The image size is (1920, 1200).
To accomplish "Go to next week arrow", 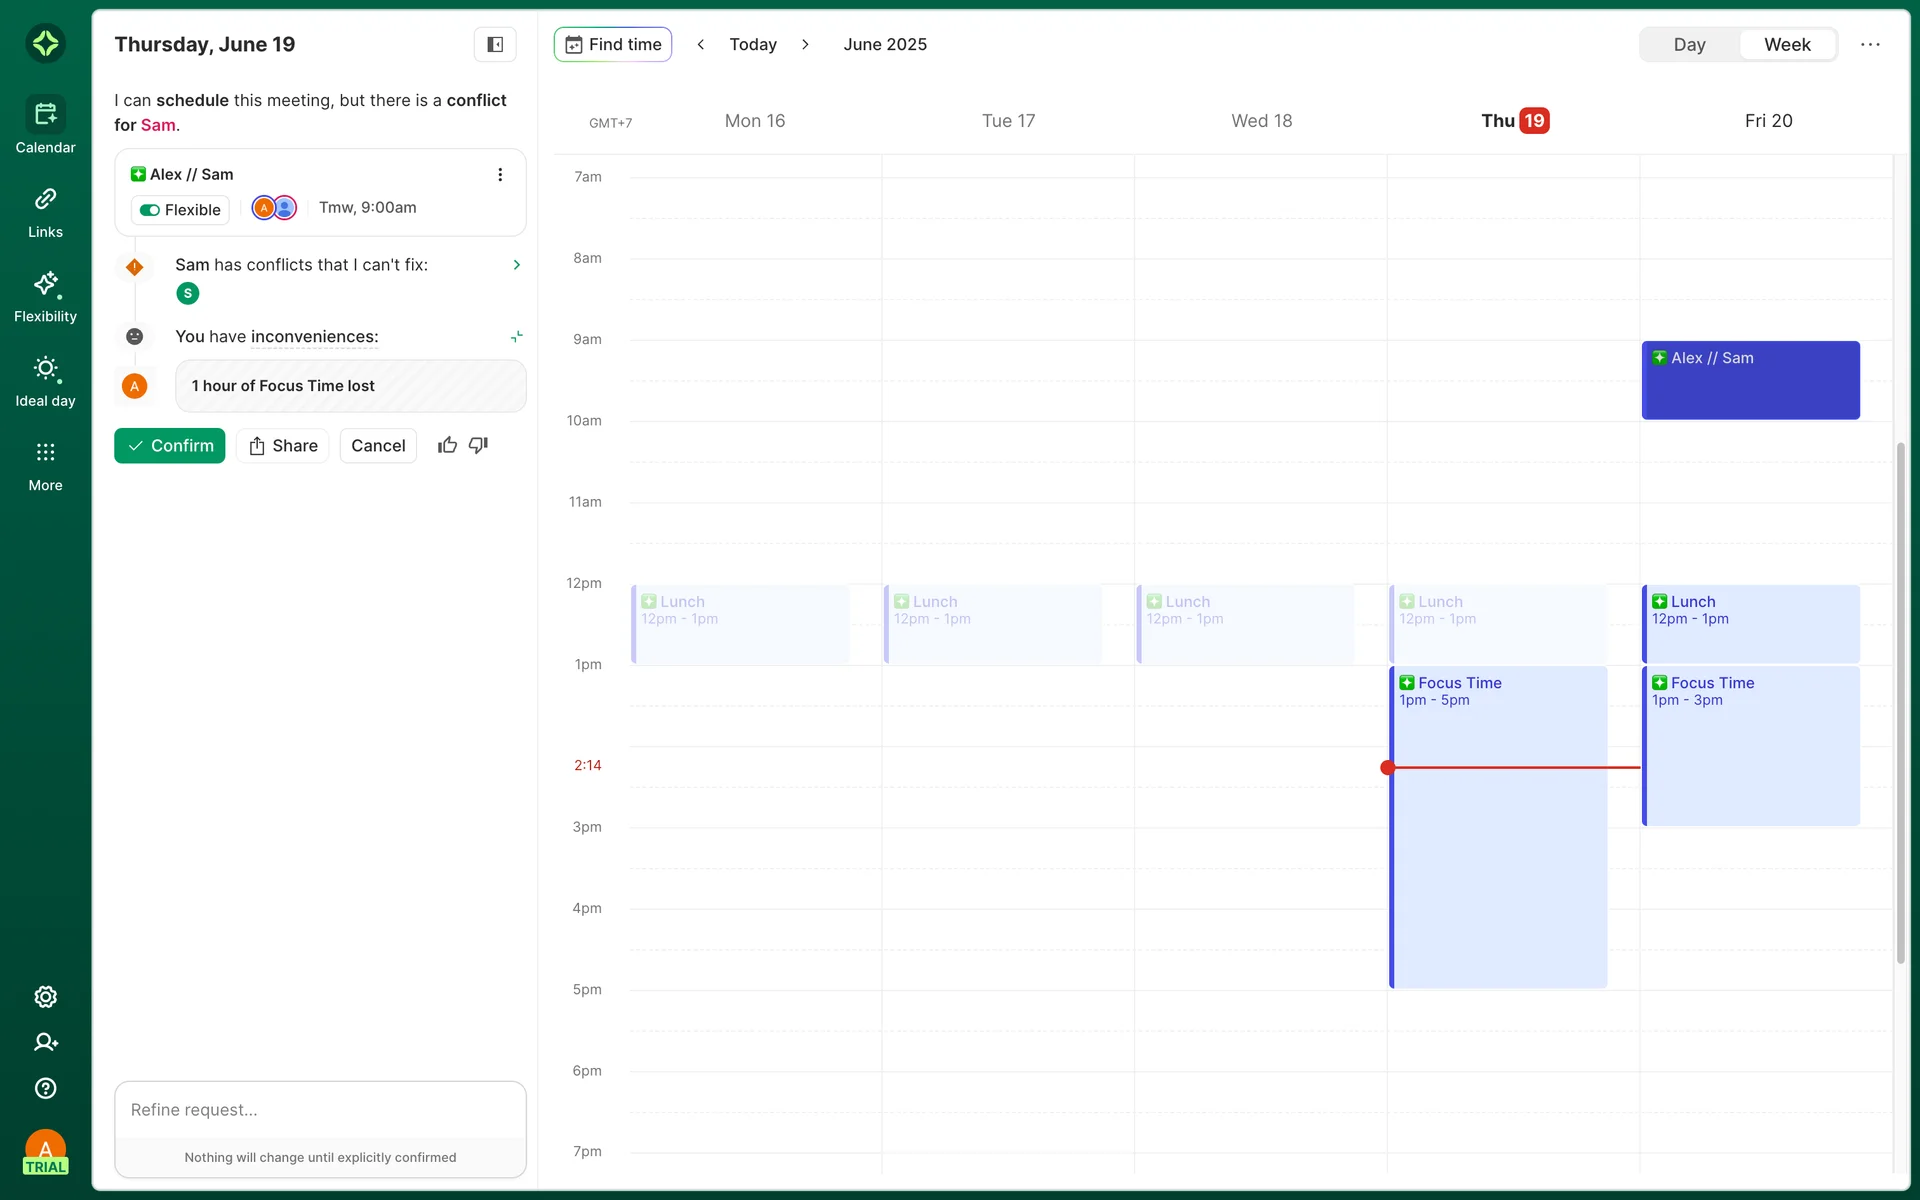I will pos(805,44).
